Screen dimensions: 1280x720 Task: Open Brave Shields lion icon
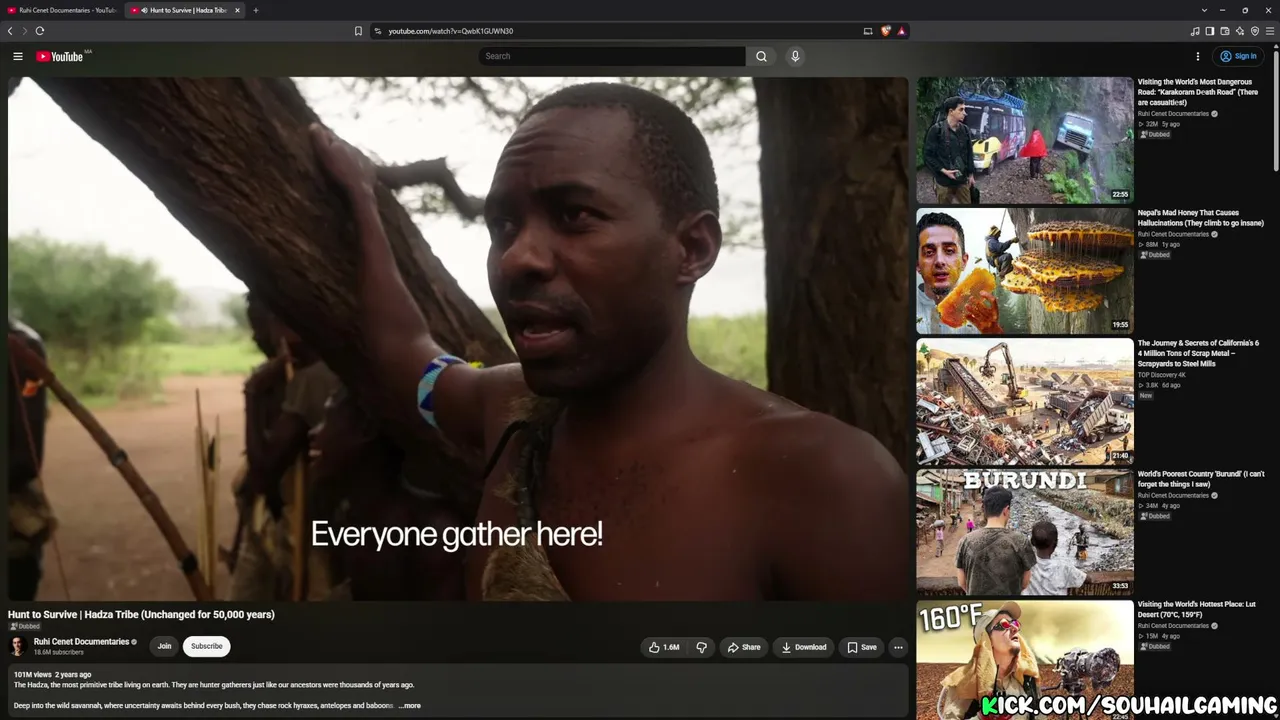point(885,31)
